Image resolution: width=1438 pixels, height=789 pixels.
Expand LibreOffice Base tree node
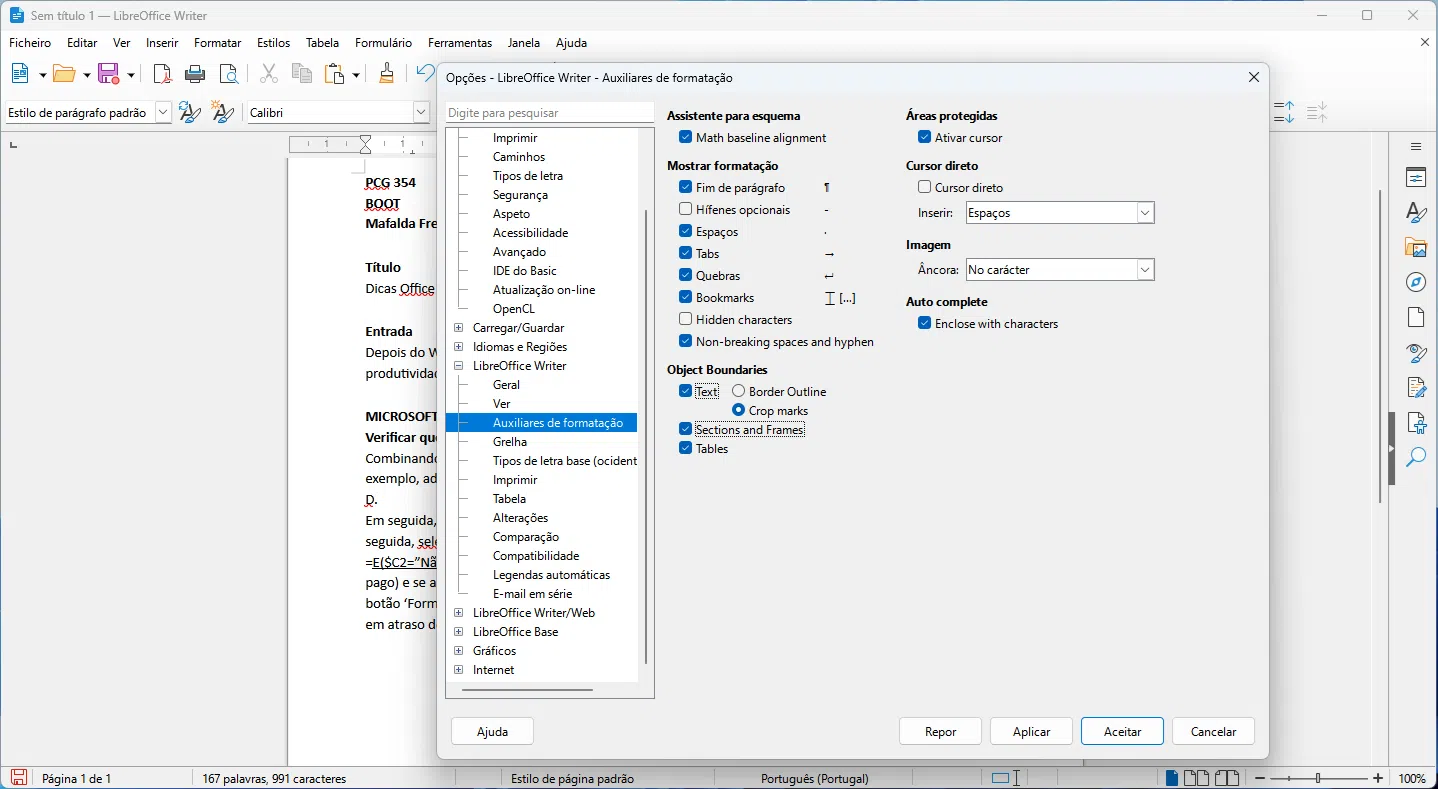pos(459,632)
